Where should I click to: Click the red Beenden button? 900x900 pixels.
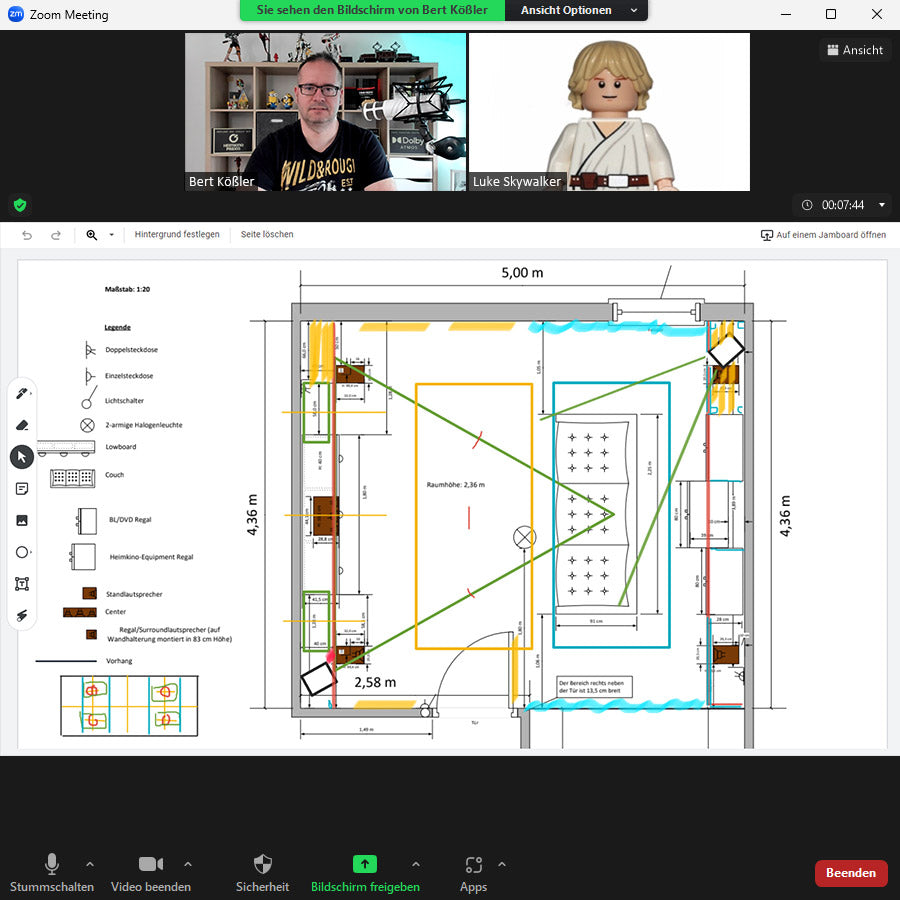851,873
